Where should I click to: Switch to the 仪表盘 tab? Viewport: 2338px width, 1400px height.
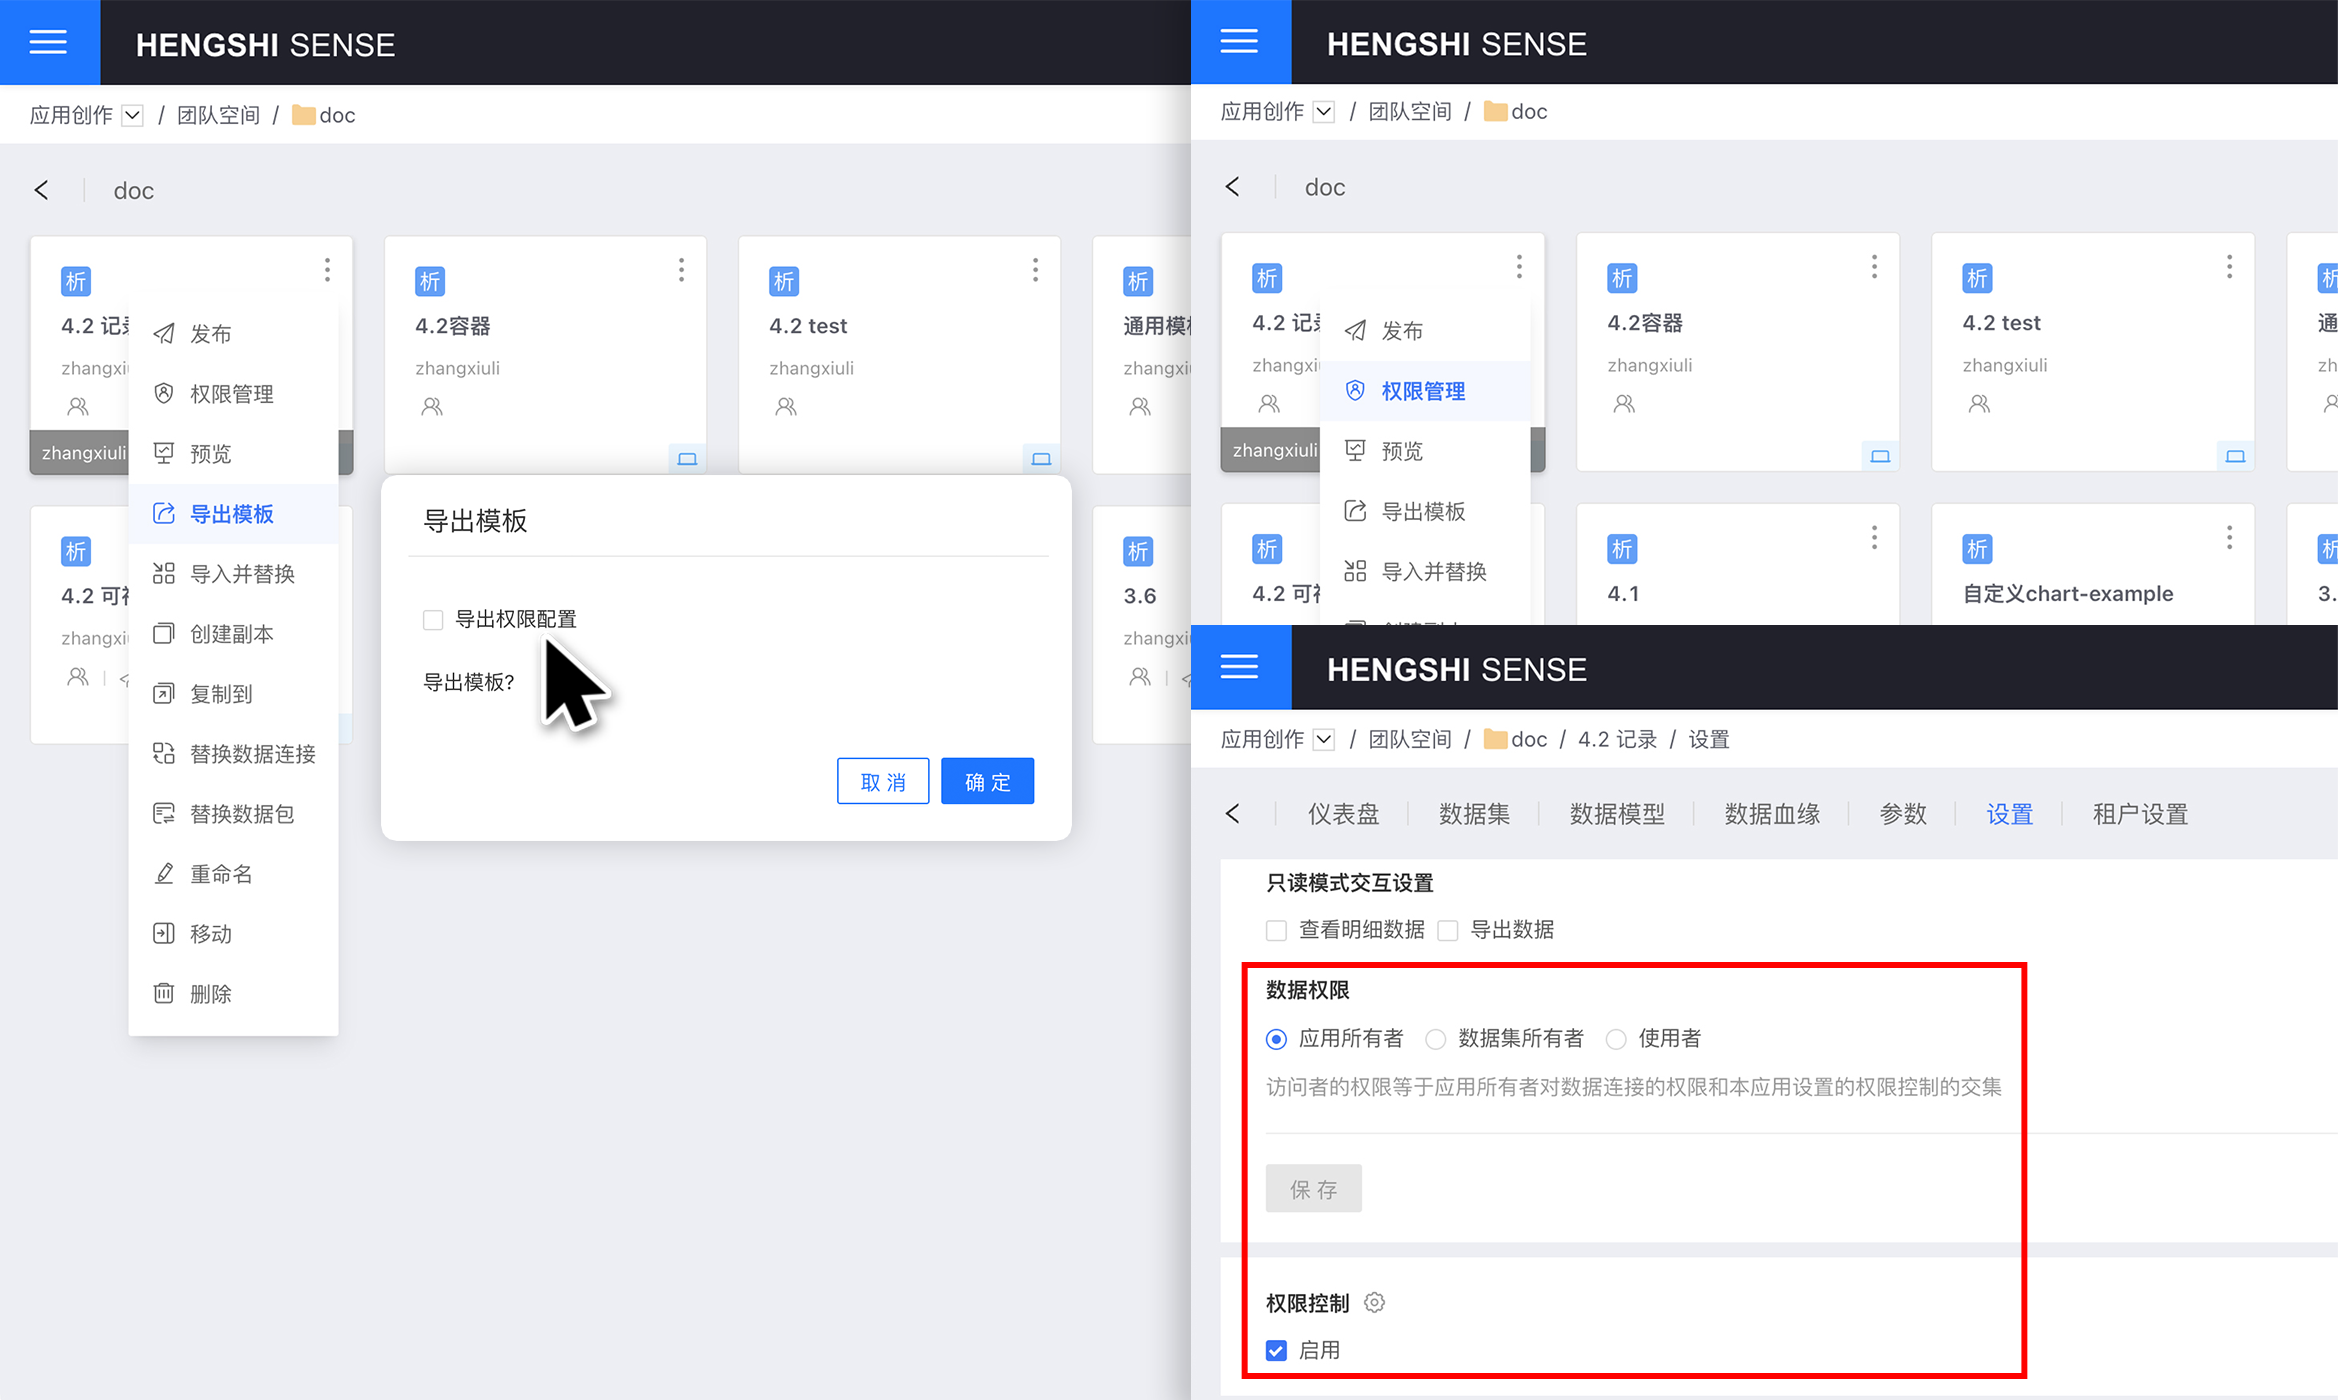pyautogui.click(x=1343, y=814)
